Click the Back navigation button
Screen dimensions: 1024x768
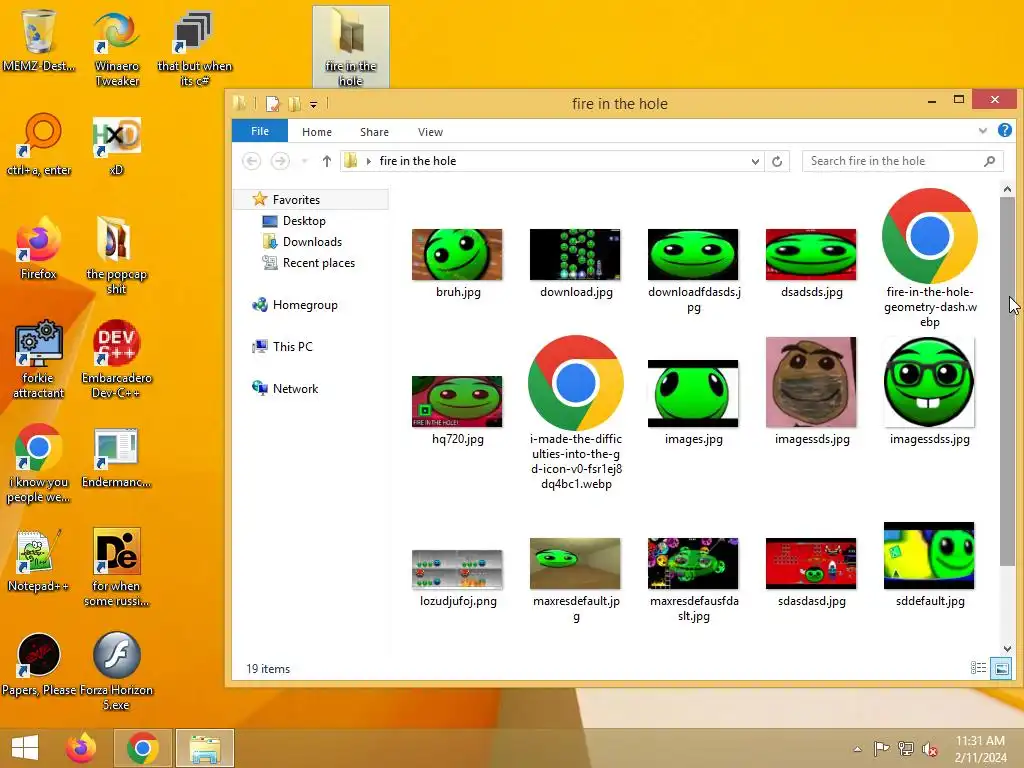[251, 161]
